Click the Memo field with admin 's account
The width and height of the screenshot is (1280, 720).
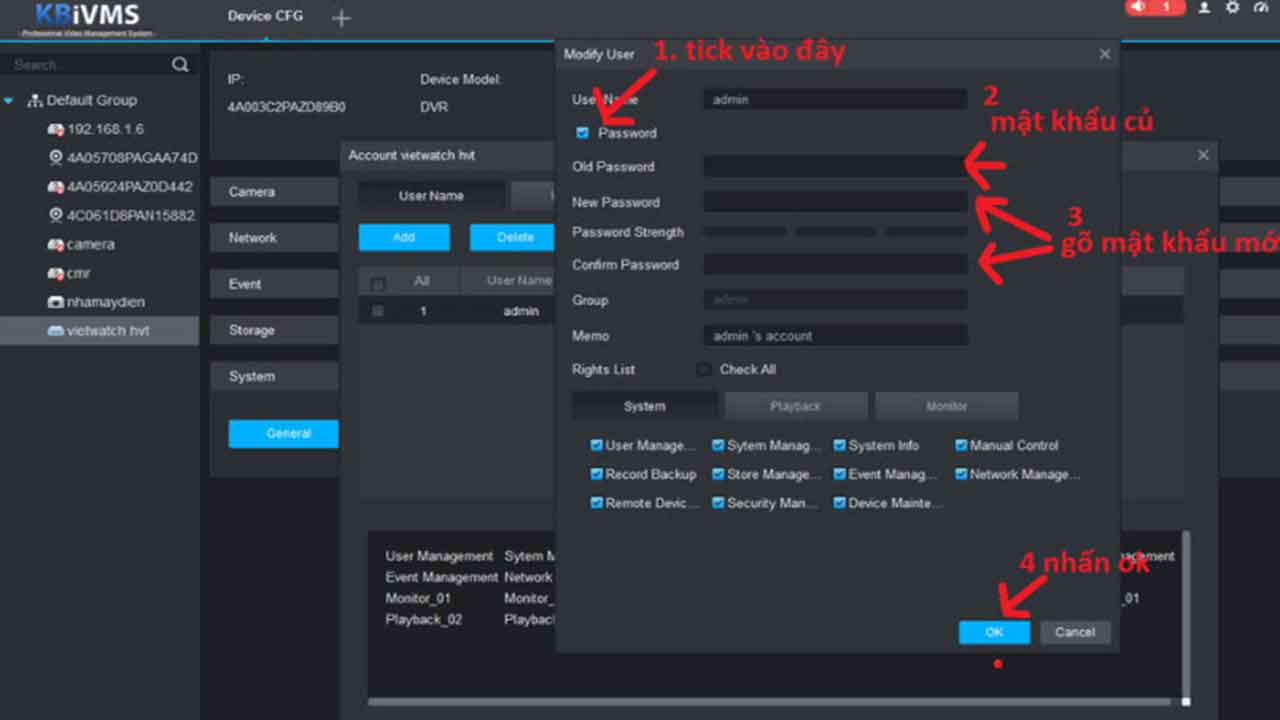click(835, 336)
